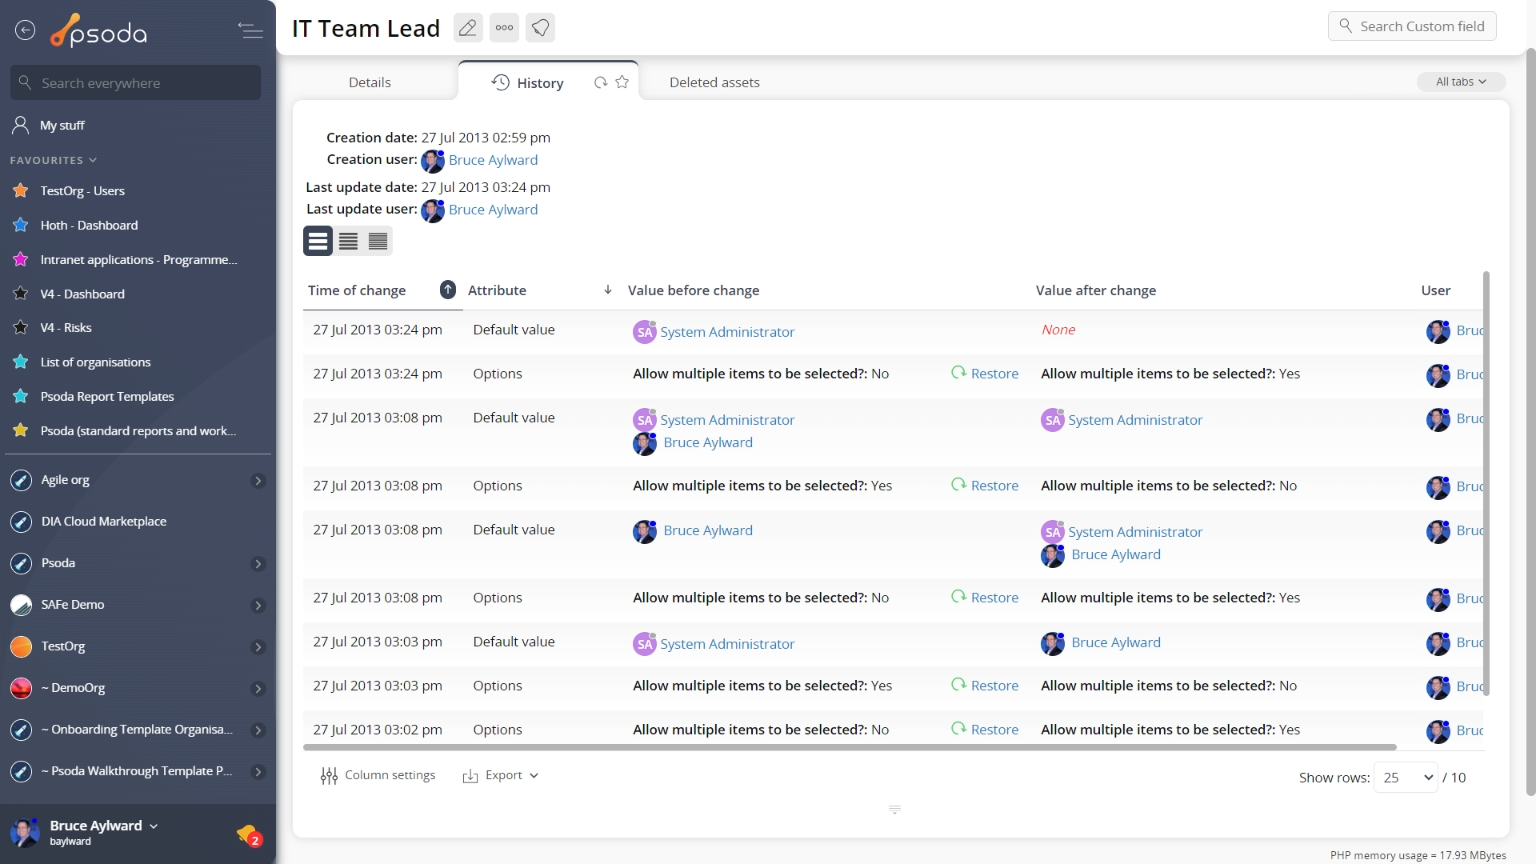Switch to the Details tab
This screenshot has width=1536, height=864.
coord(369,83)
